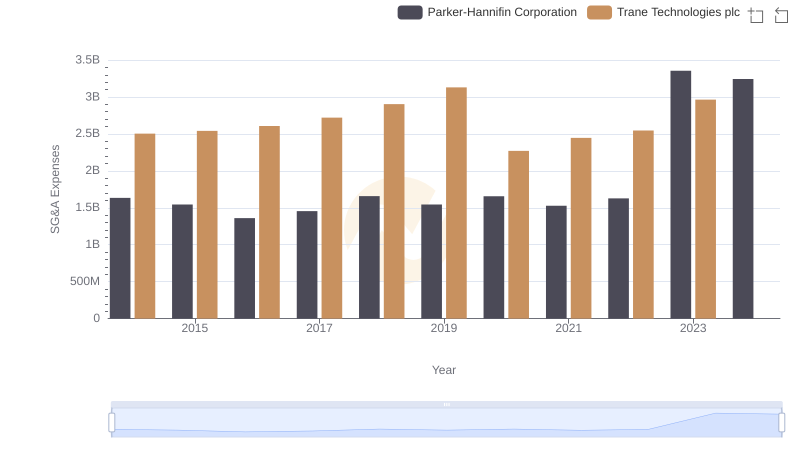
Task: Select Parker-Hannifin's dark bar for 2022
Action: click(x=618, y=259)
